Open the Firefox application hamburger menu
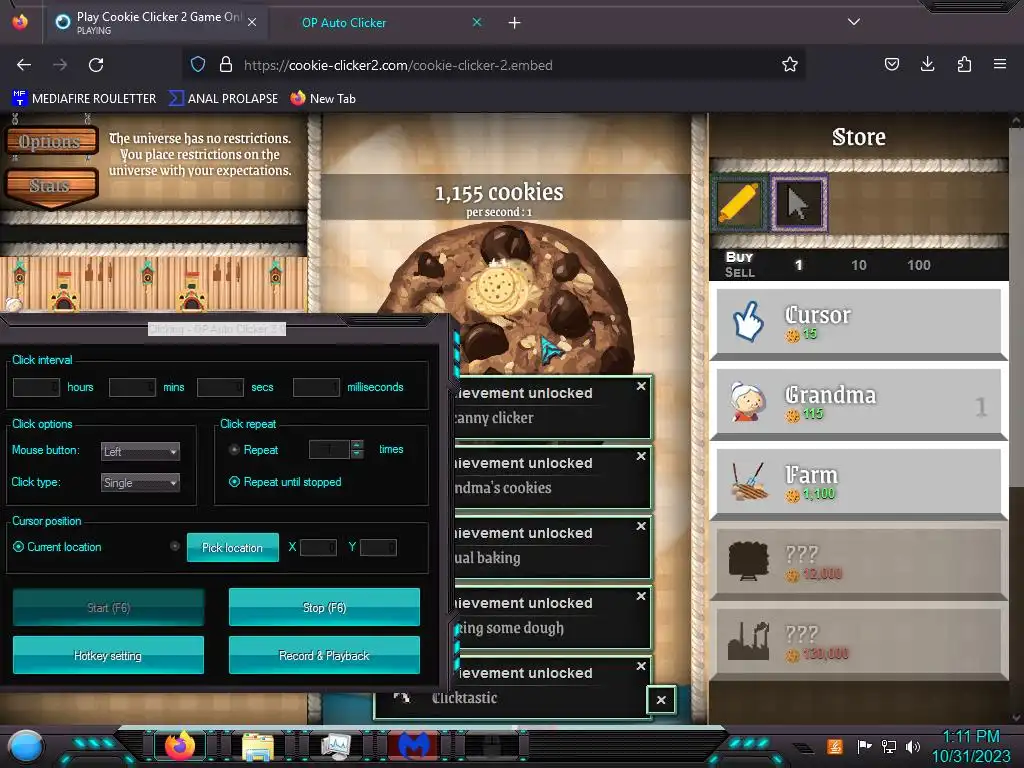 1000,64
